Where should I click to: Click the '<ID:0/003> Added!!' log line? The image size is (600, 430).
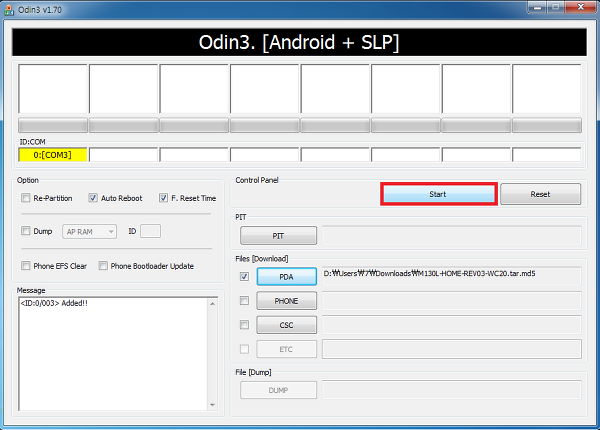[x=54, y=303]
